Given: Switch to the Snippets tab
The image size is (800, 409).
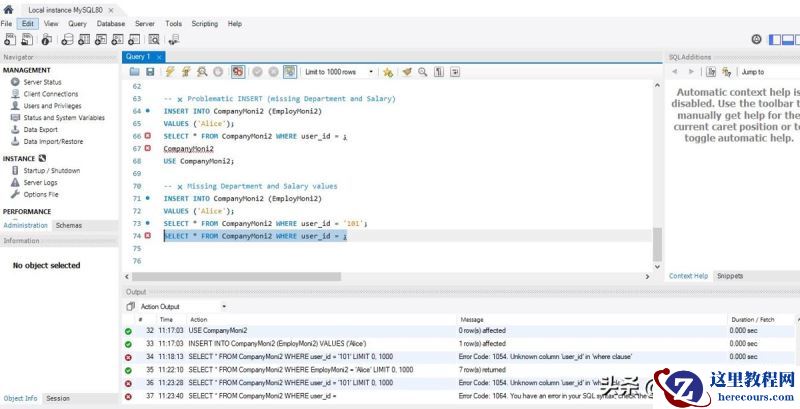Looking at the screenshot, I should (730, 276).
